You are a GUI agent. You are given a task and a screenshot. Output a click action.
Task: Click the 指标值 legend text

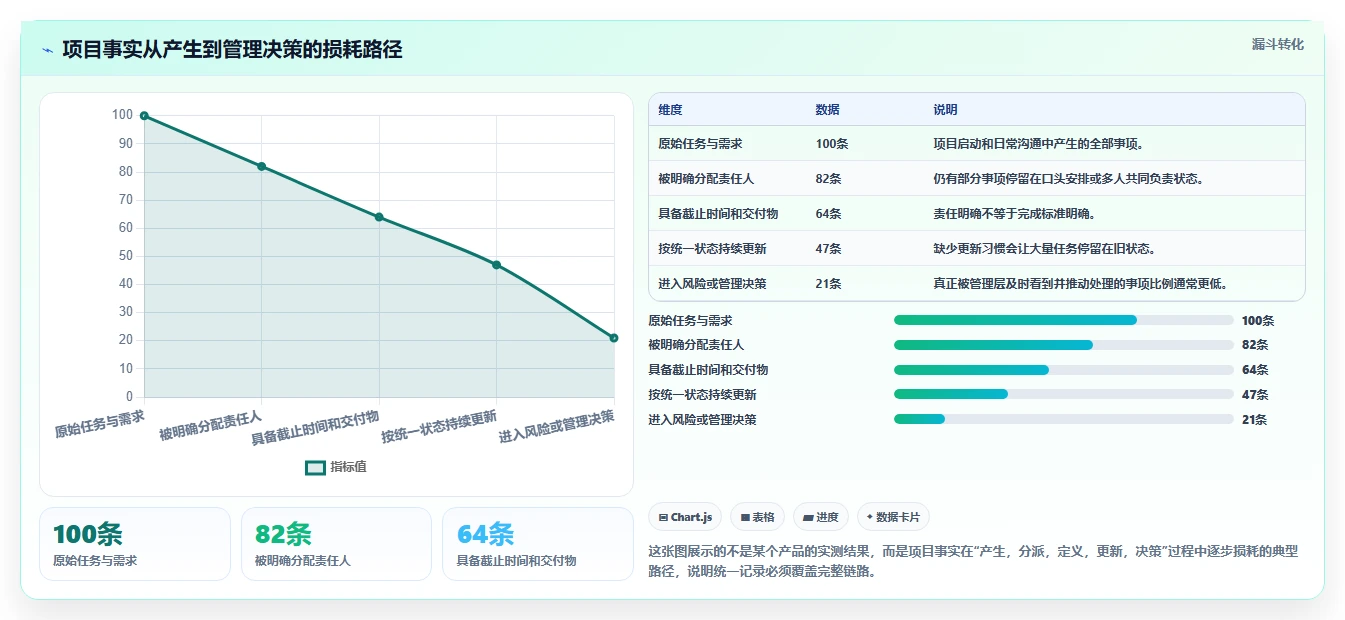pos(349,467)
